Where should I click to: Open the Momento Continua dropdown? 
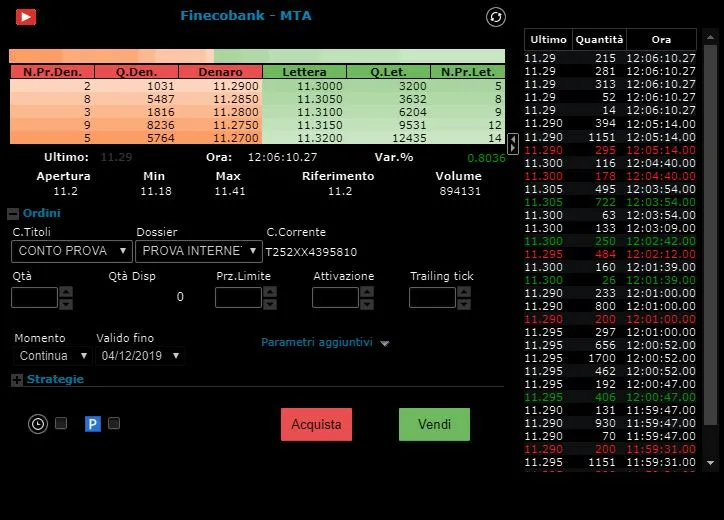coord(52,356)
